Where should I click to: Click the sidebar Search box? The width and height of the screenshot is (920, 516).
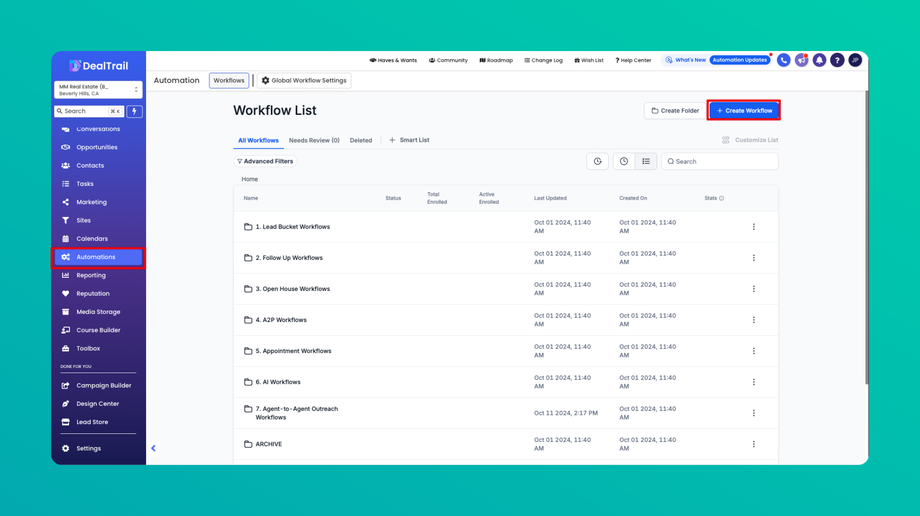coord(89,111)
